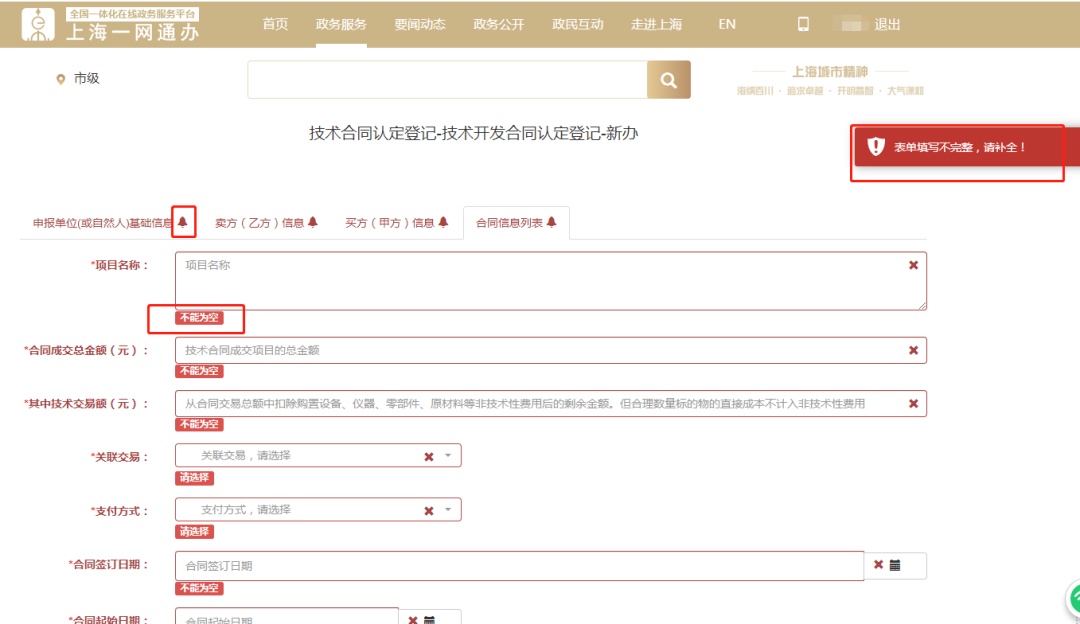Open the 合同起始日期 calendar icon
The image size is (1080, 624).
tap(430, 619)
